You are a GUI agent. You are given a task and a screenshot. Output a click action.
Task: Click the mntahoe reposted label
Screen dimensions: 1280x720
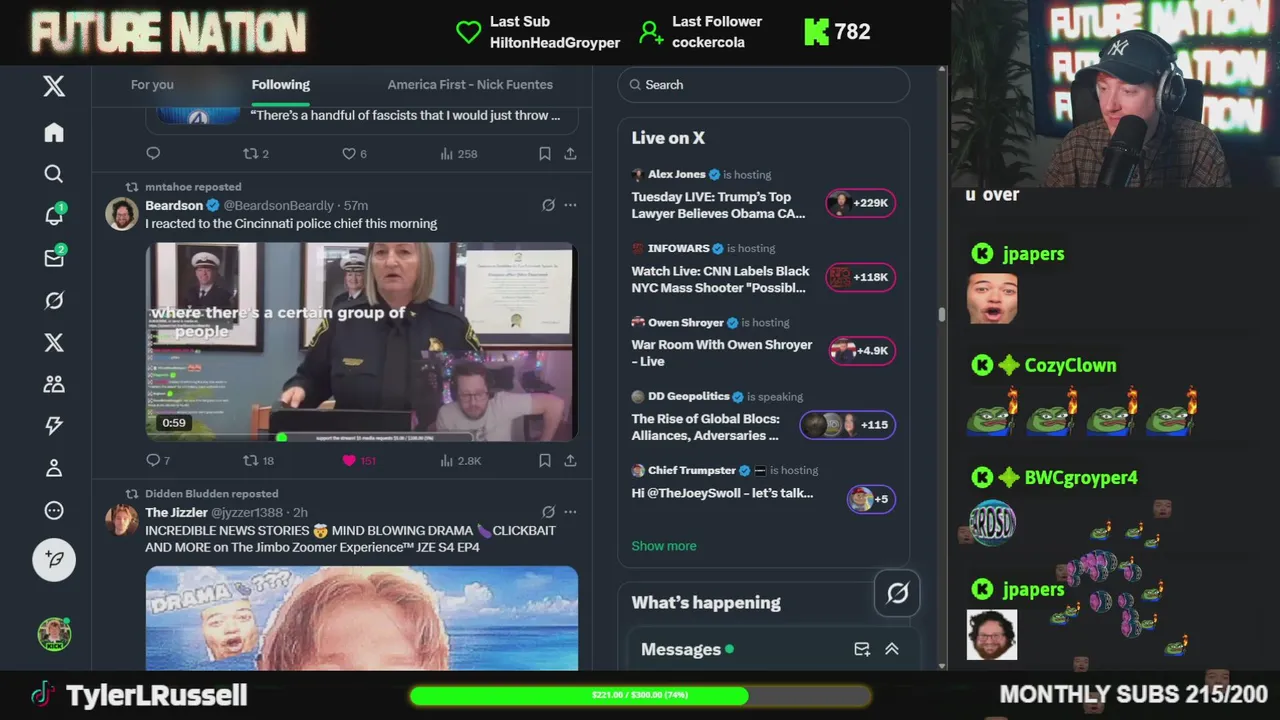click(193, 187)
